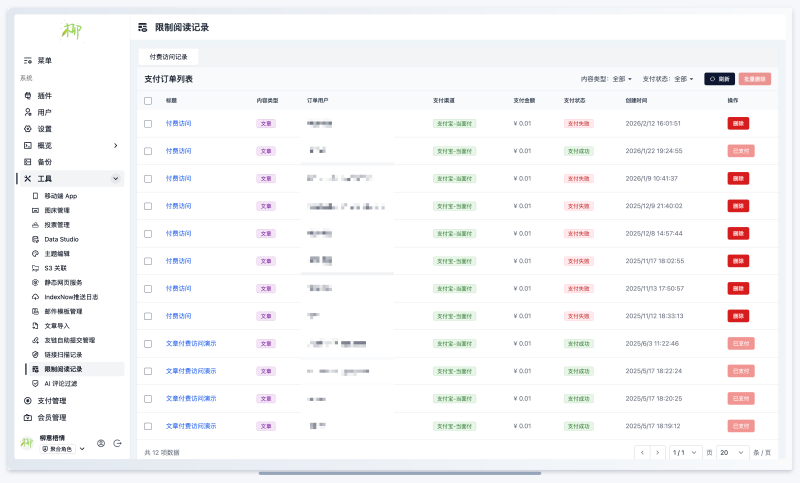Open the 20 items-per-page dropdown
The image size is (800, 483).
pos(732,452)
